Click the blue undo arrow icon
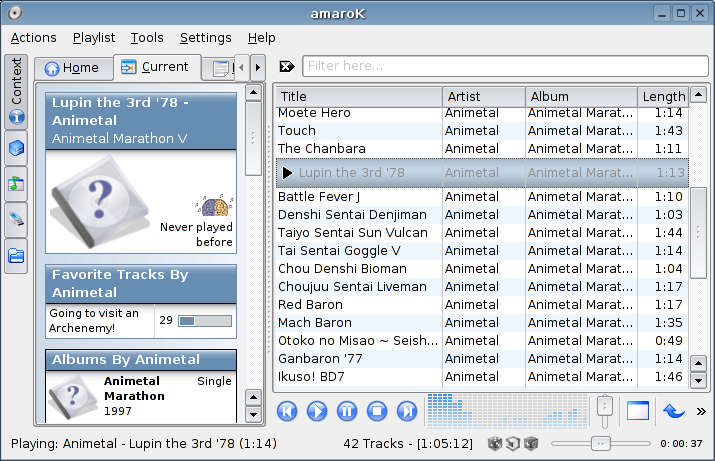Viewport: 715px width, 461px height. click(674, 411)
